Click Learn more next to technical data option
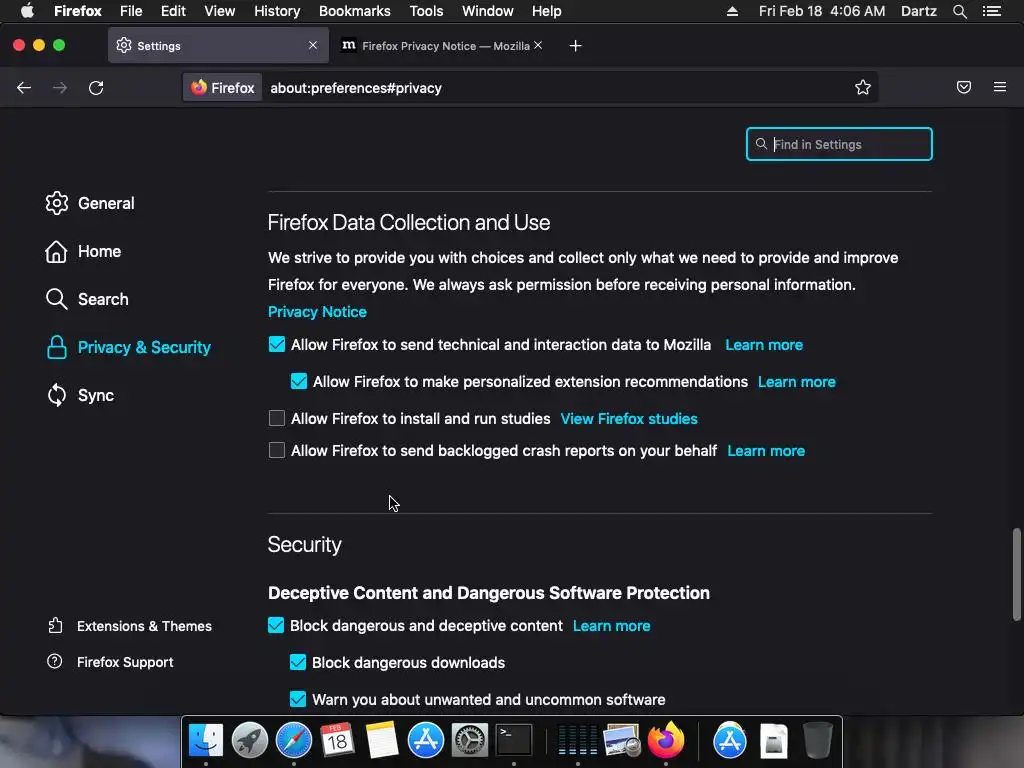Screen dimensions: 1024x768 [x=764, y=345]
